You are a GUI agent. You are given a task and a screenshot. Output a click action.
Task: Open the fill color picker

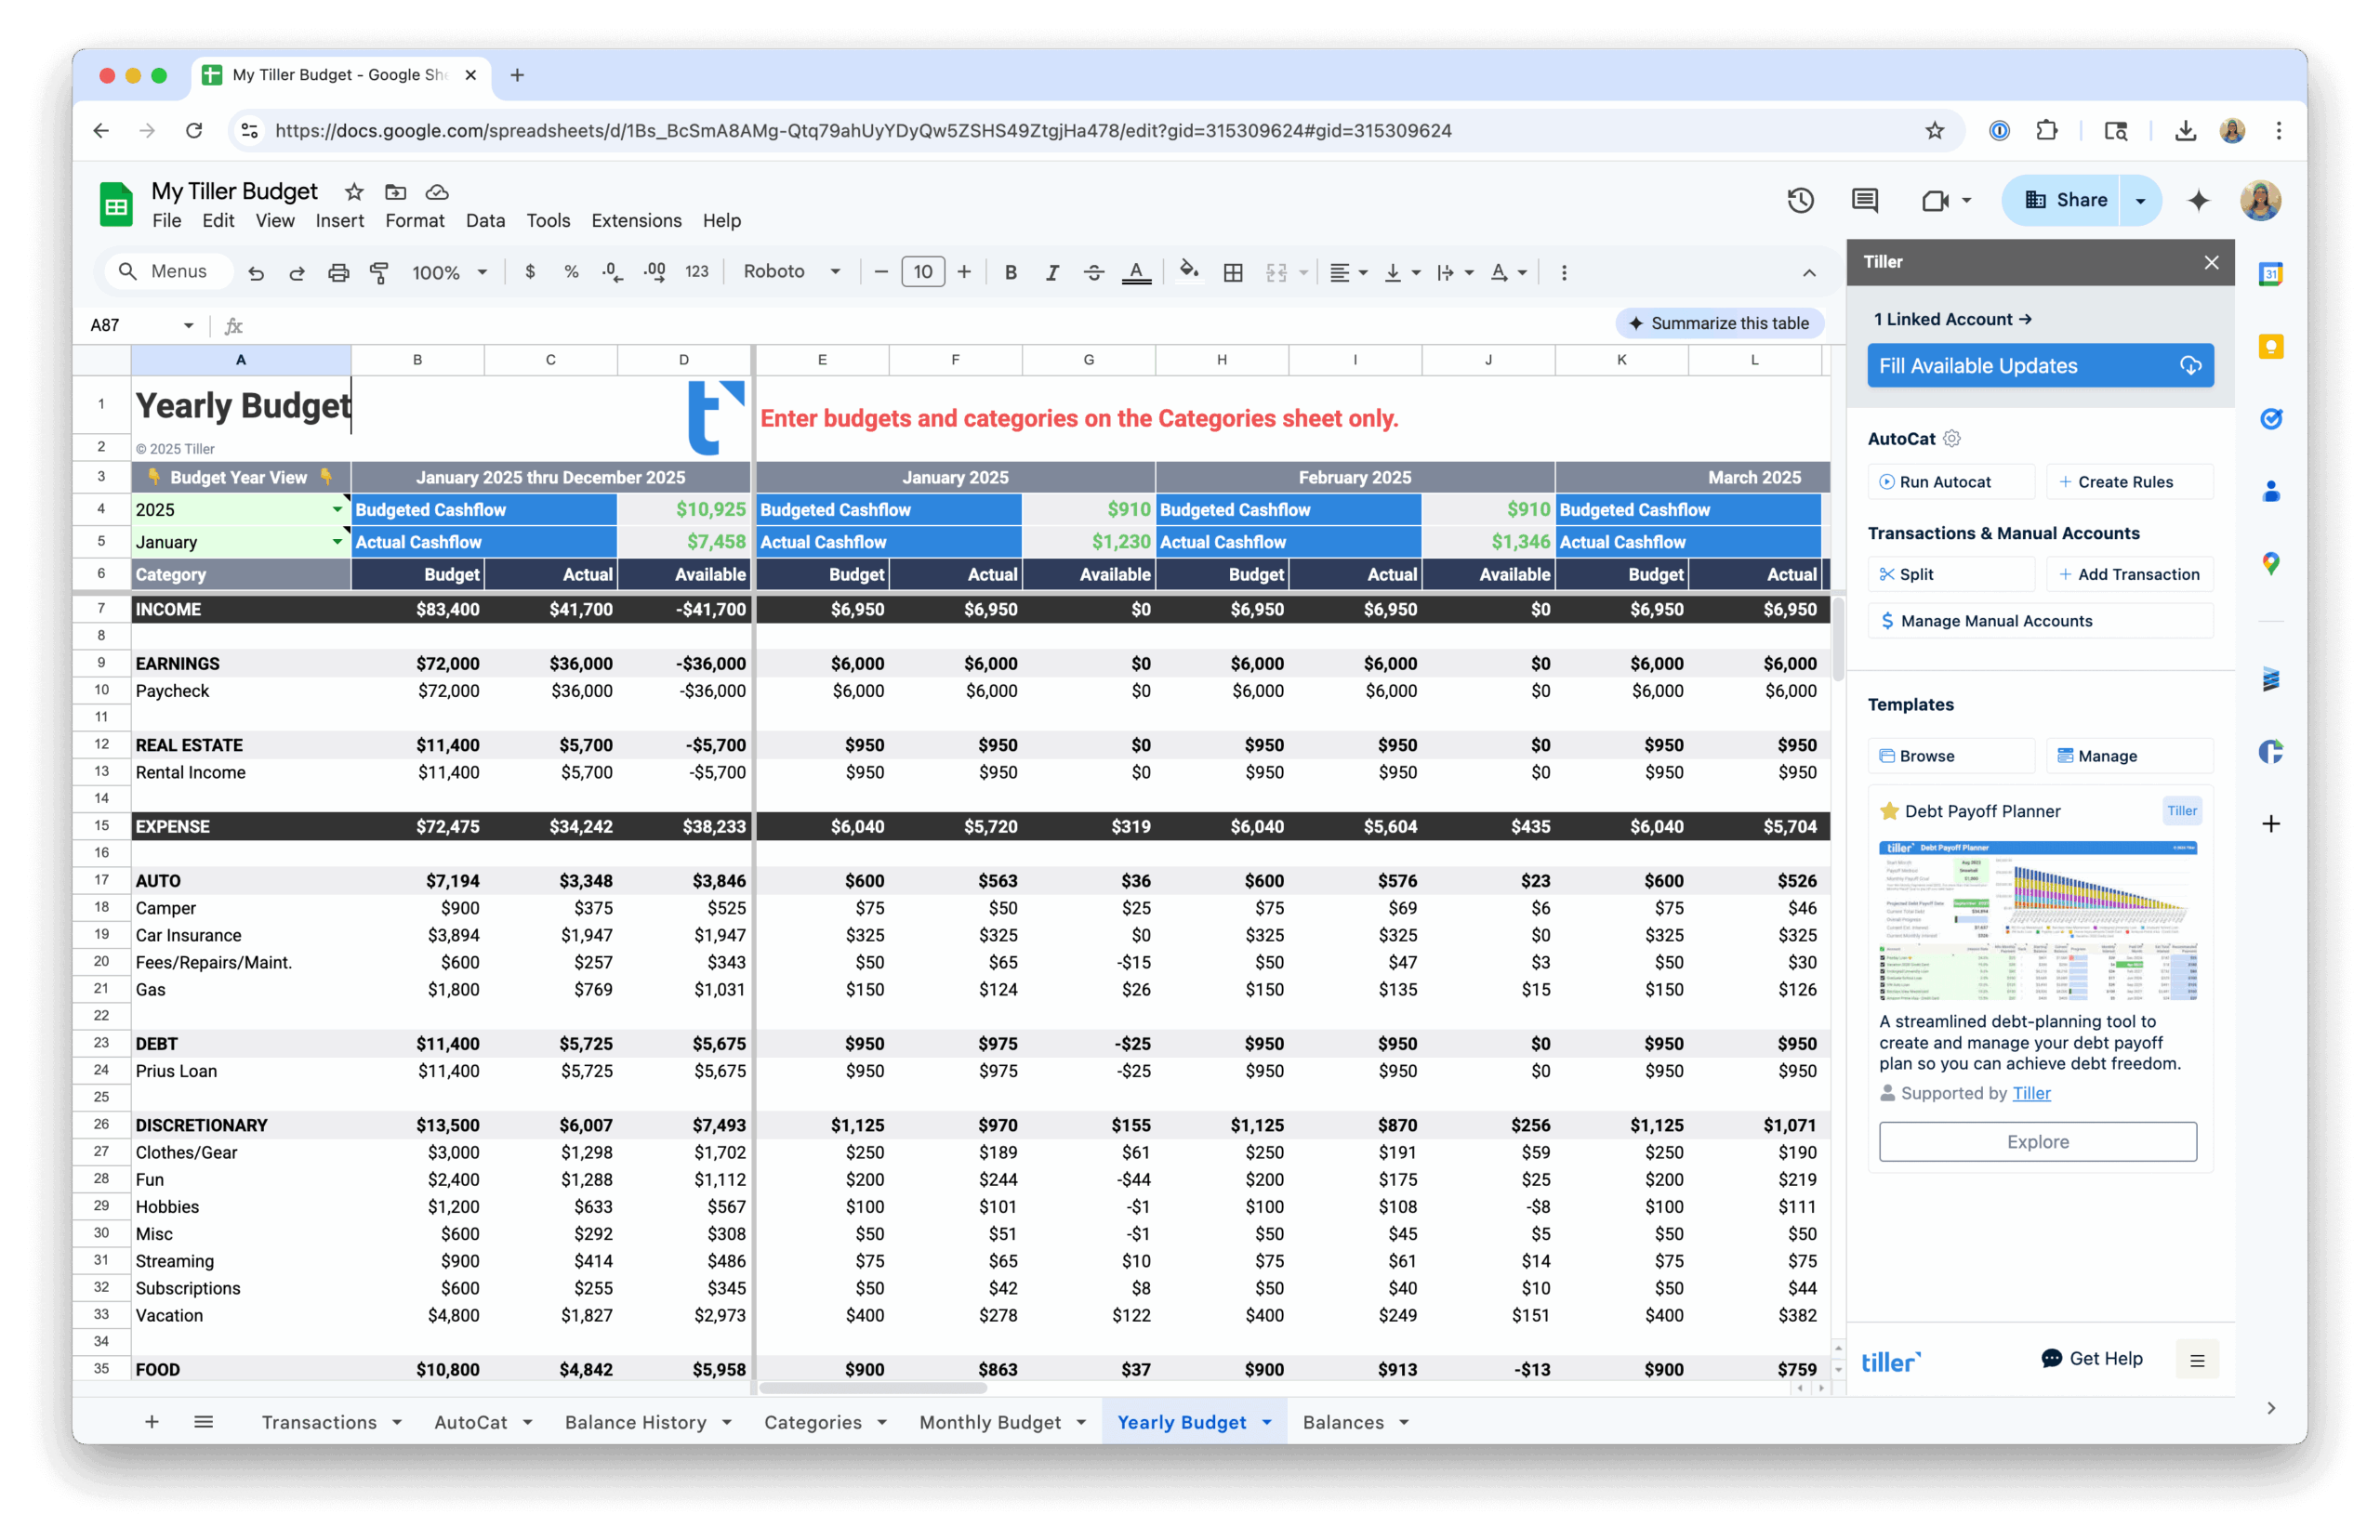click(1189, 271)
